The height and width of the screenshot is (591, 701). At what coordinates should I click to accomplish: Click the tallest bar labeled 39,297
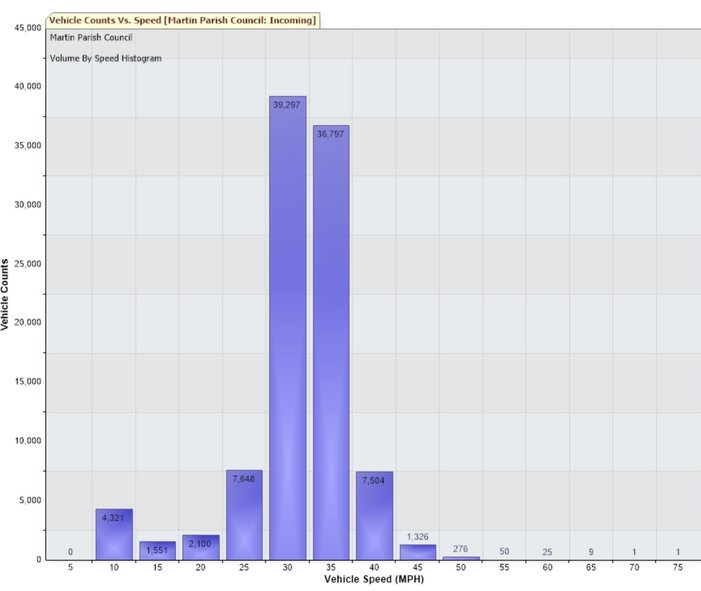coord(288,330)
